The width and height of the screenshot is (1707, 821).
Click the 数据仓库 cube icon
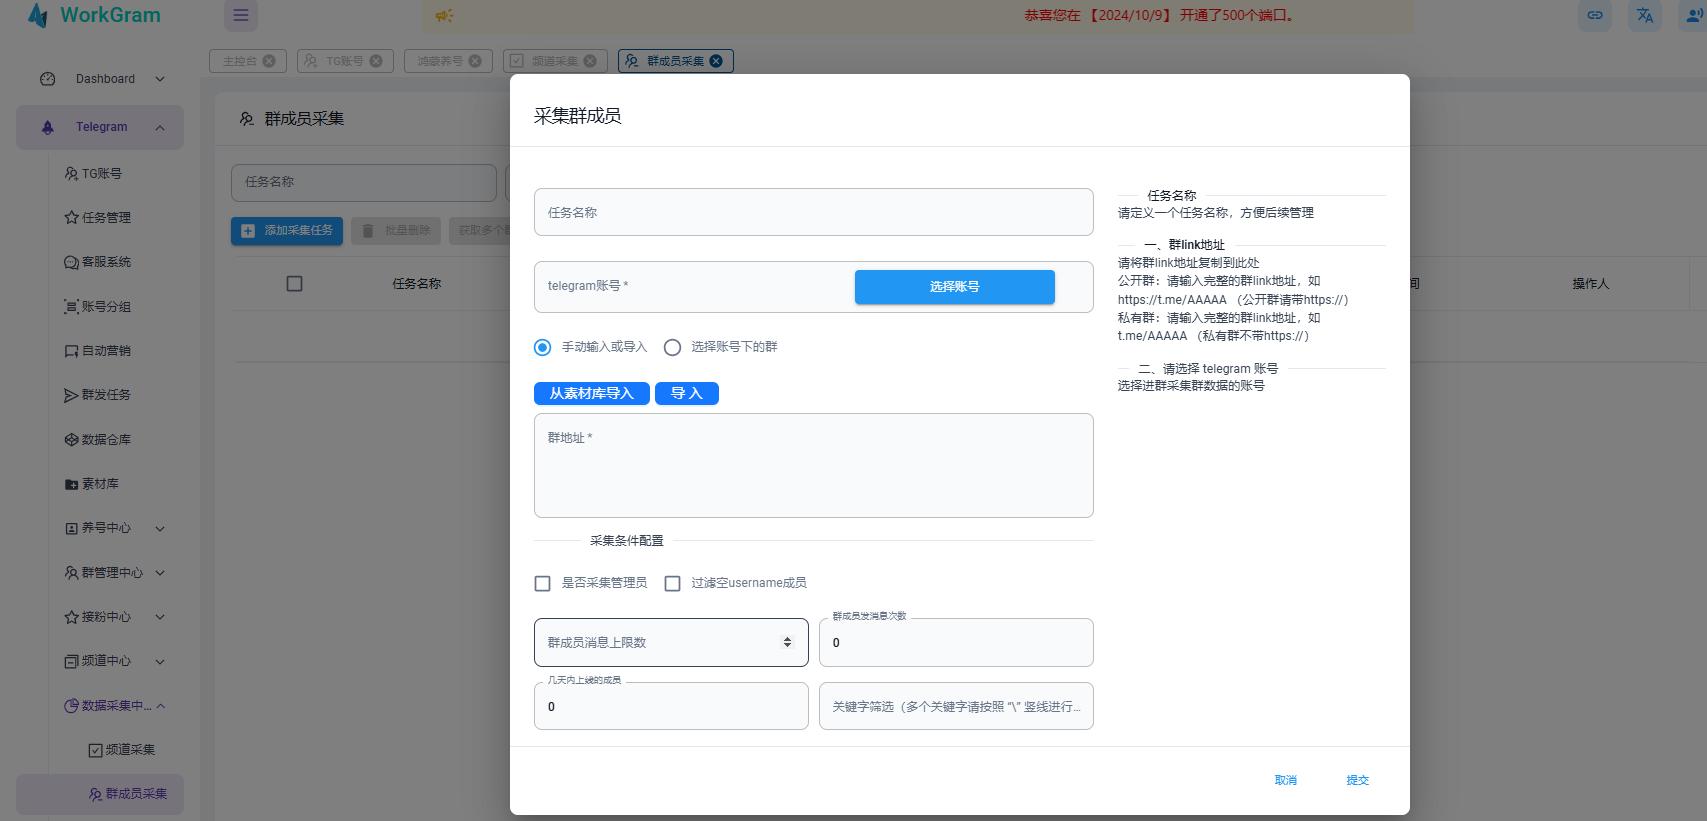(71, 439)
